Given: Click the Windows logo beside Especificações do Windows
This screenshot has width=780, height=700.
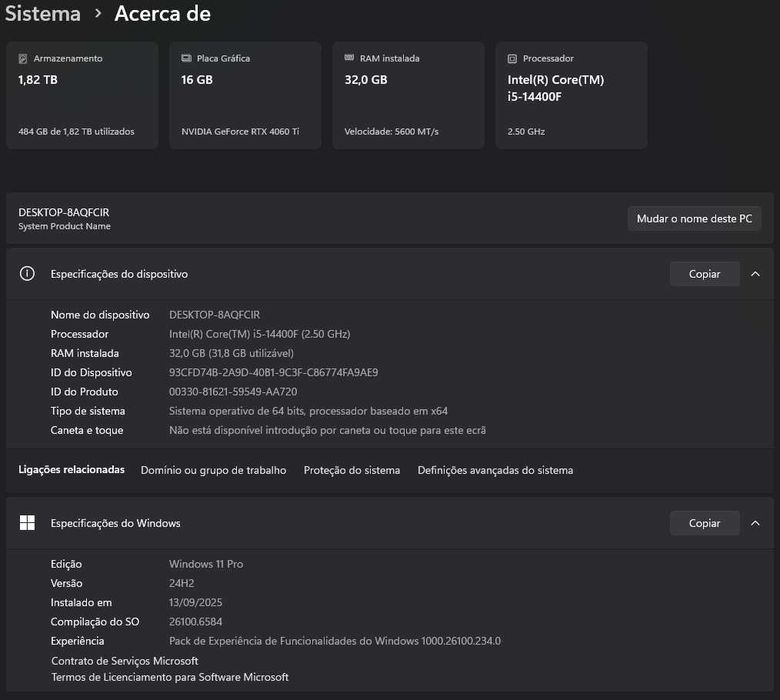Looking at the screenshot, I should pos(27,523).
